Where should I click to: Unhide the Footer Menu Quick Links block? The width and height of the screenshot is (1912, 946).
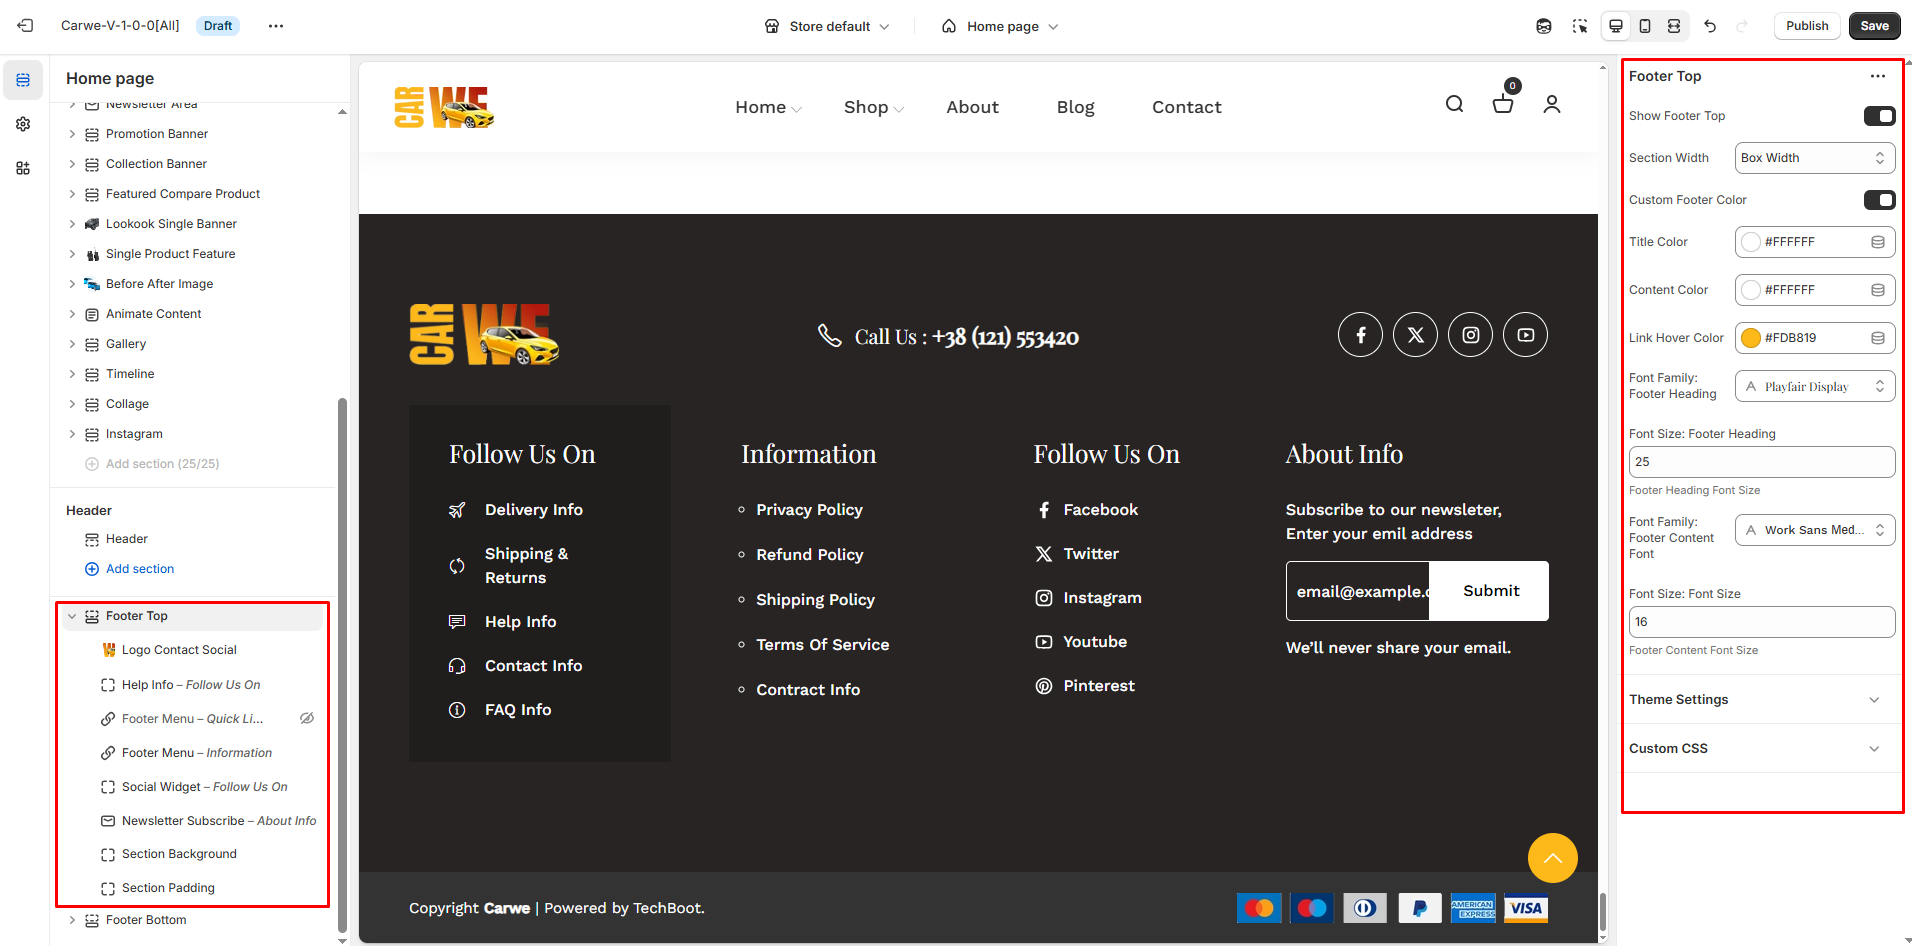pos(307,718)
